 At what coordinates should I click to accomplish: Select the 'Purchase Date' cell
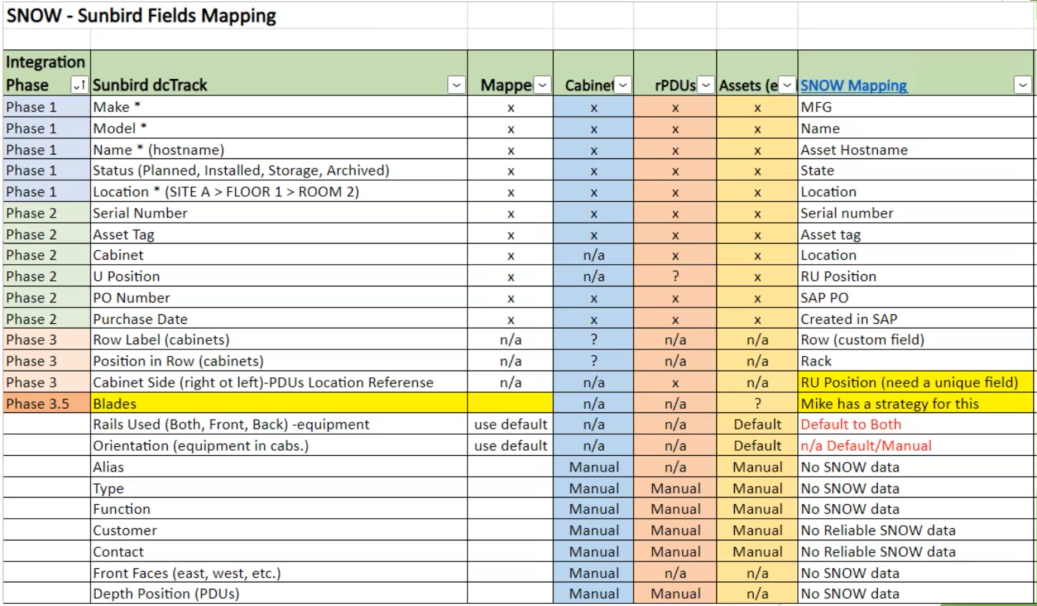coord(278,318)
